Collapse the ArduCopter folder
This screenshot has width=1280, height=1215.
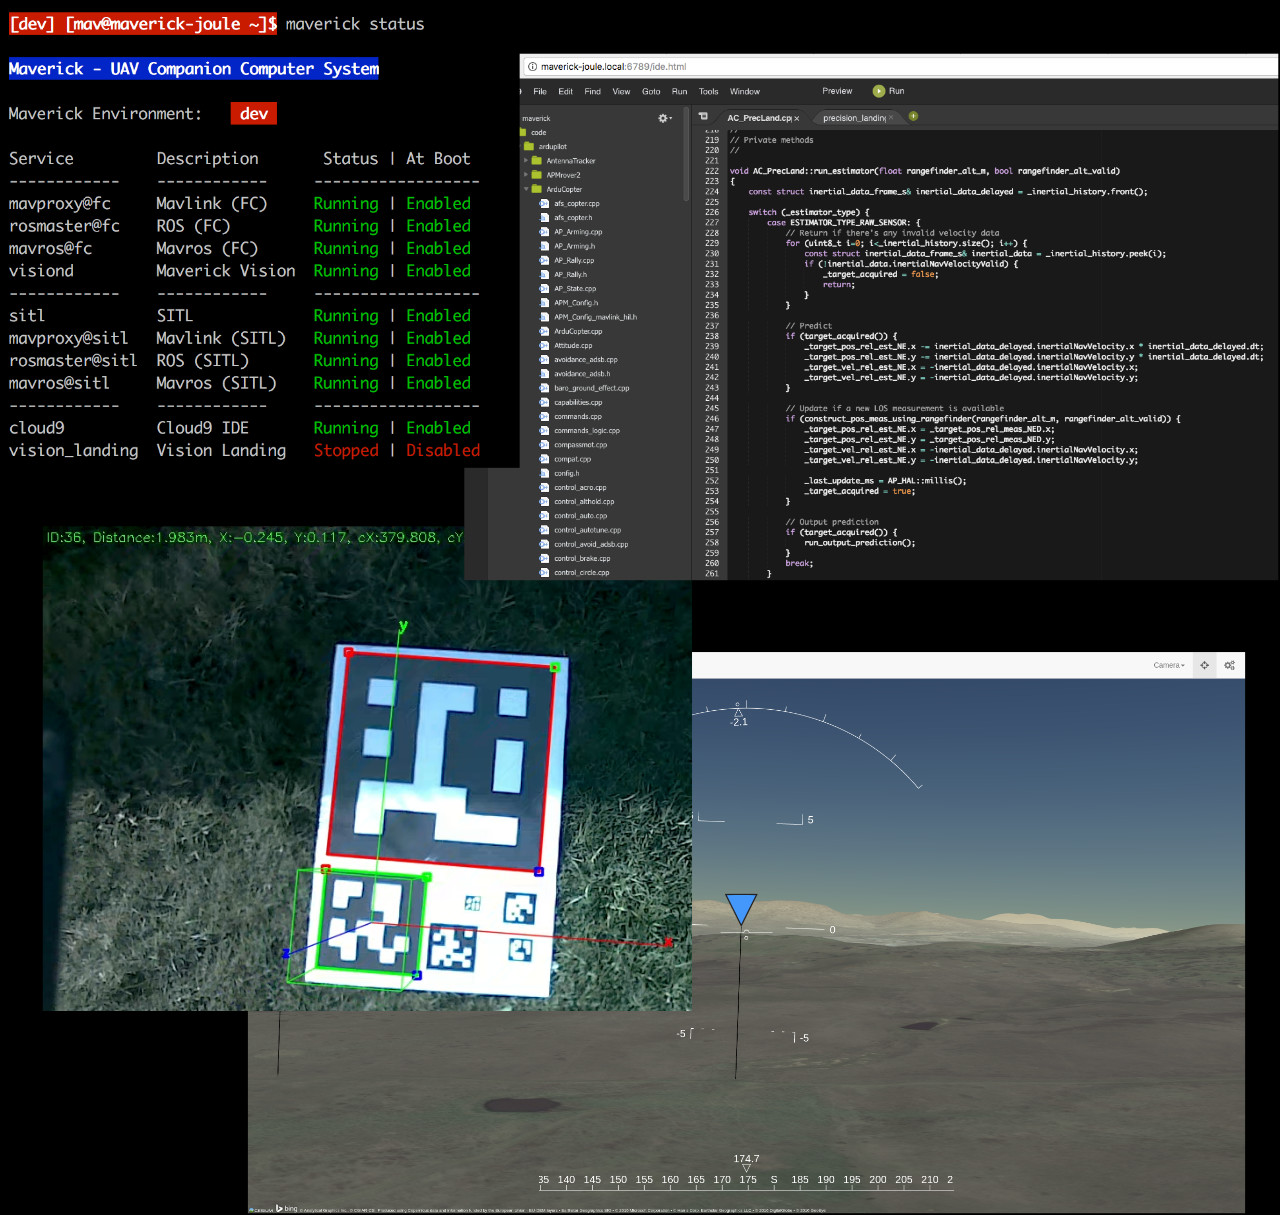coord(526,189)
